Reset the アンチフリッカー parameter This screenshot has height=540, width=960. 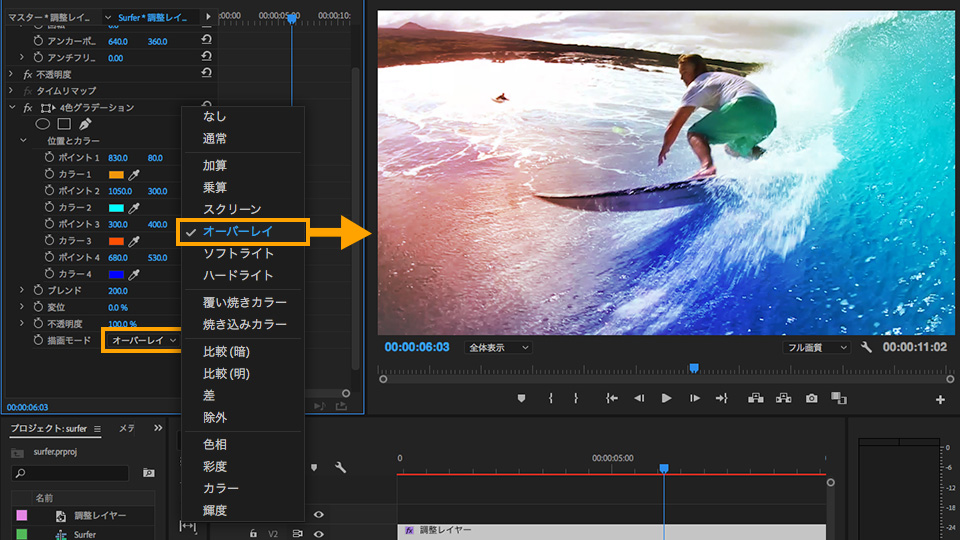click(206, 56)
